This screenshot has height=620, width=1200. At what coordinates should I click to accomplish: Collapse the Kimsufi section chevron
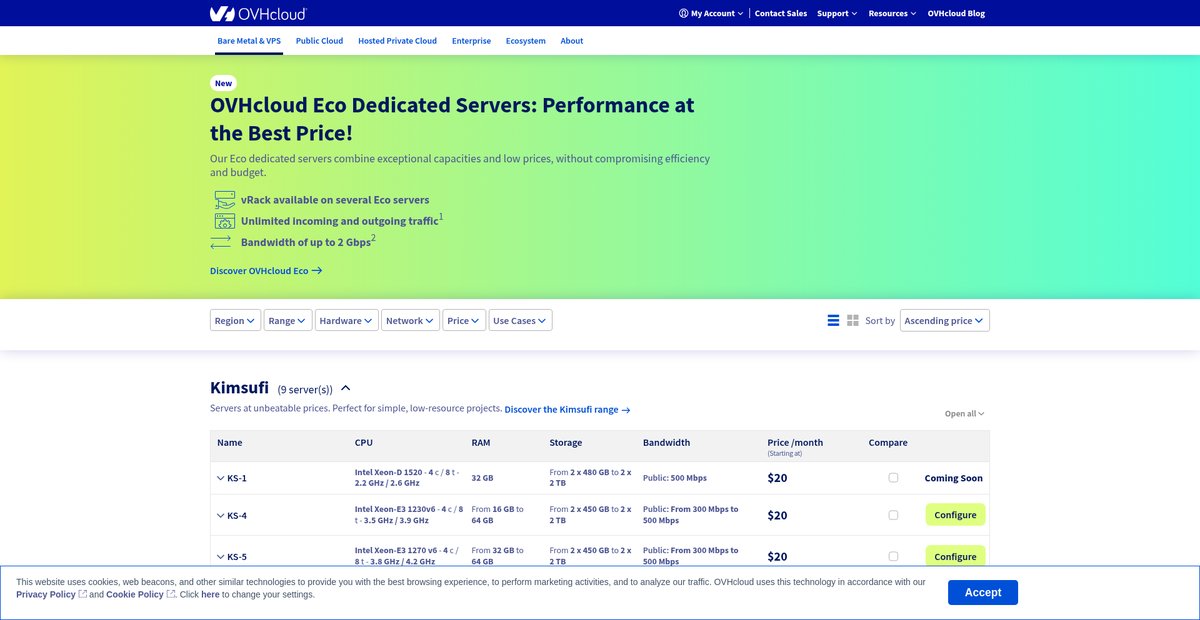pos(346,388)
